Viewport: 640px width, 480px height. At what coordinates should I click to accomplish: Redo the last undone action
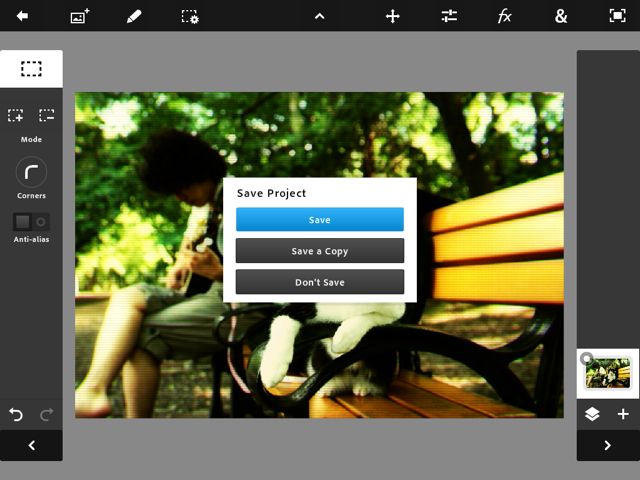point(47,415)
